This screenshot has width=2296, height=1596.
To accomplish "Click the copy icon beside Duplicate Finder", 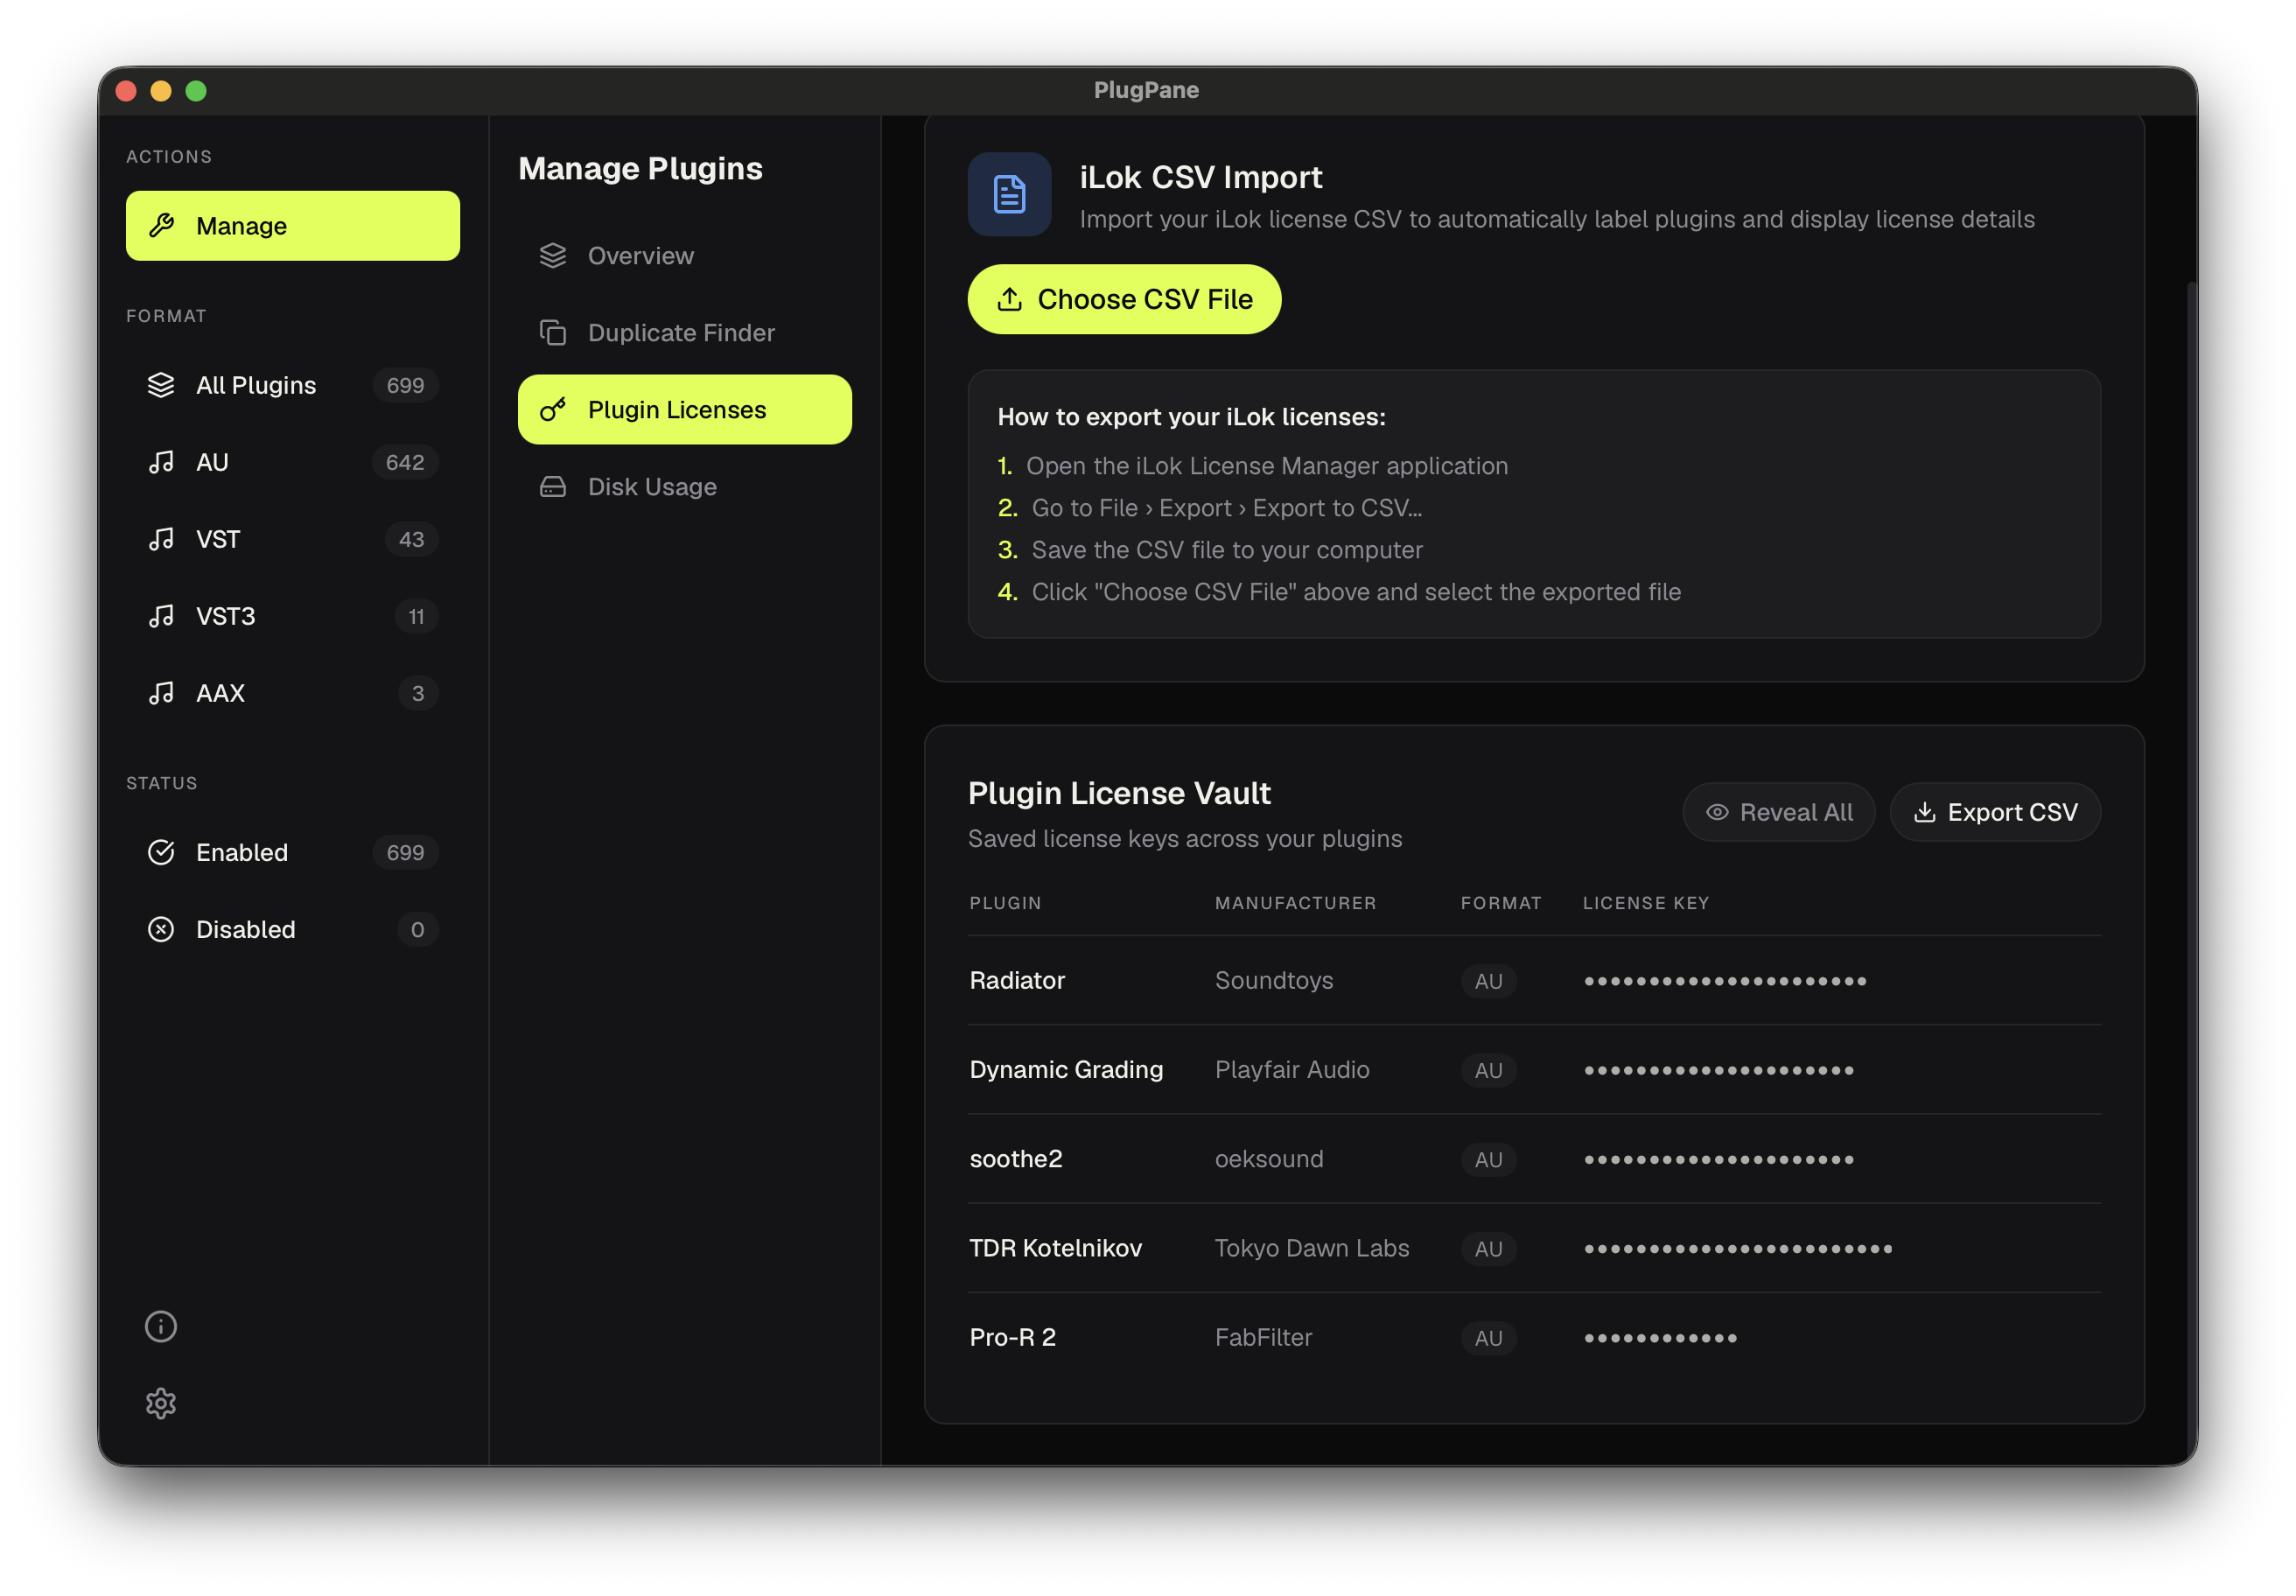I will point(553,333).
